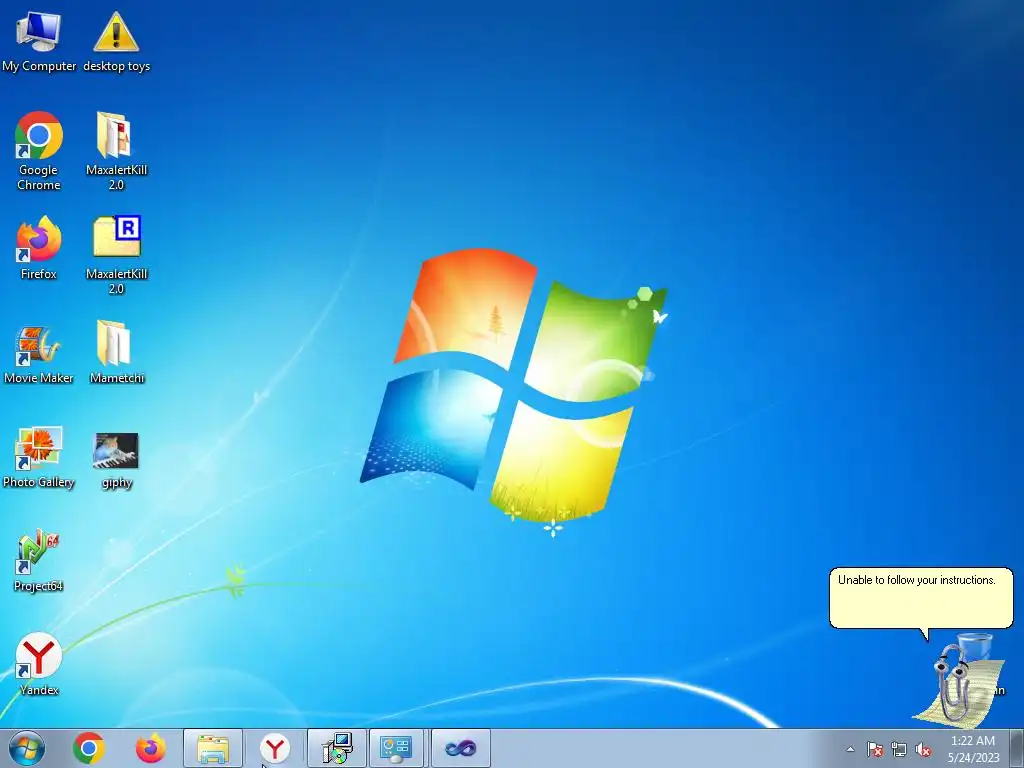Open the network status tray icon

tap(899, 749)
